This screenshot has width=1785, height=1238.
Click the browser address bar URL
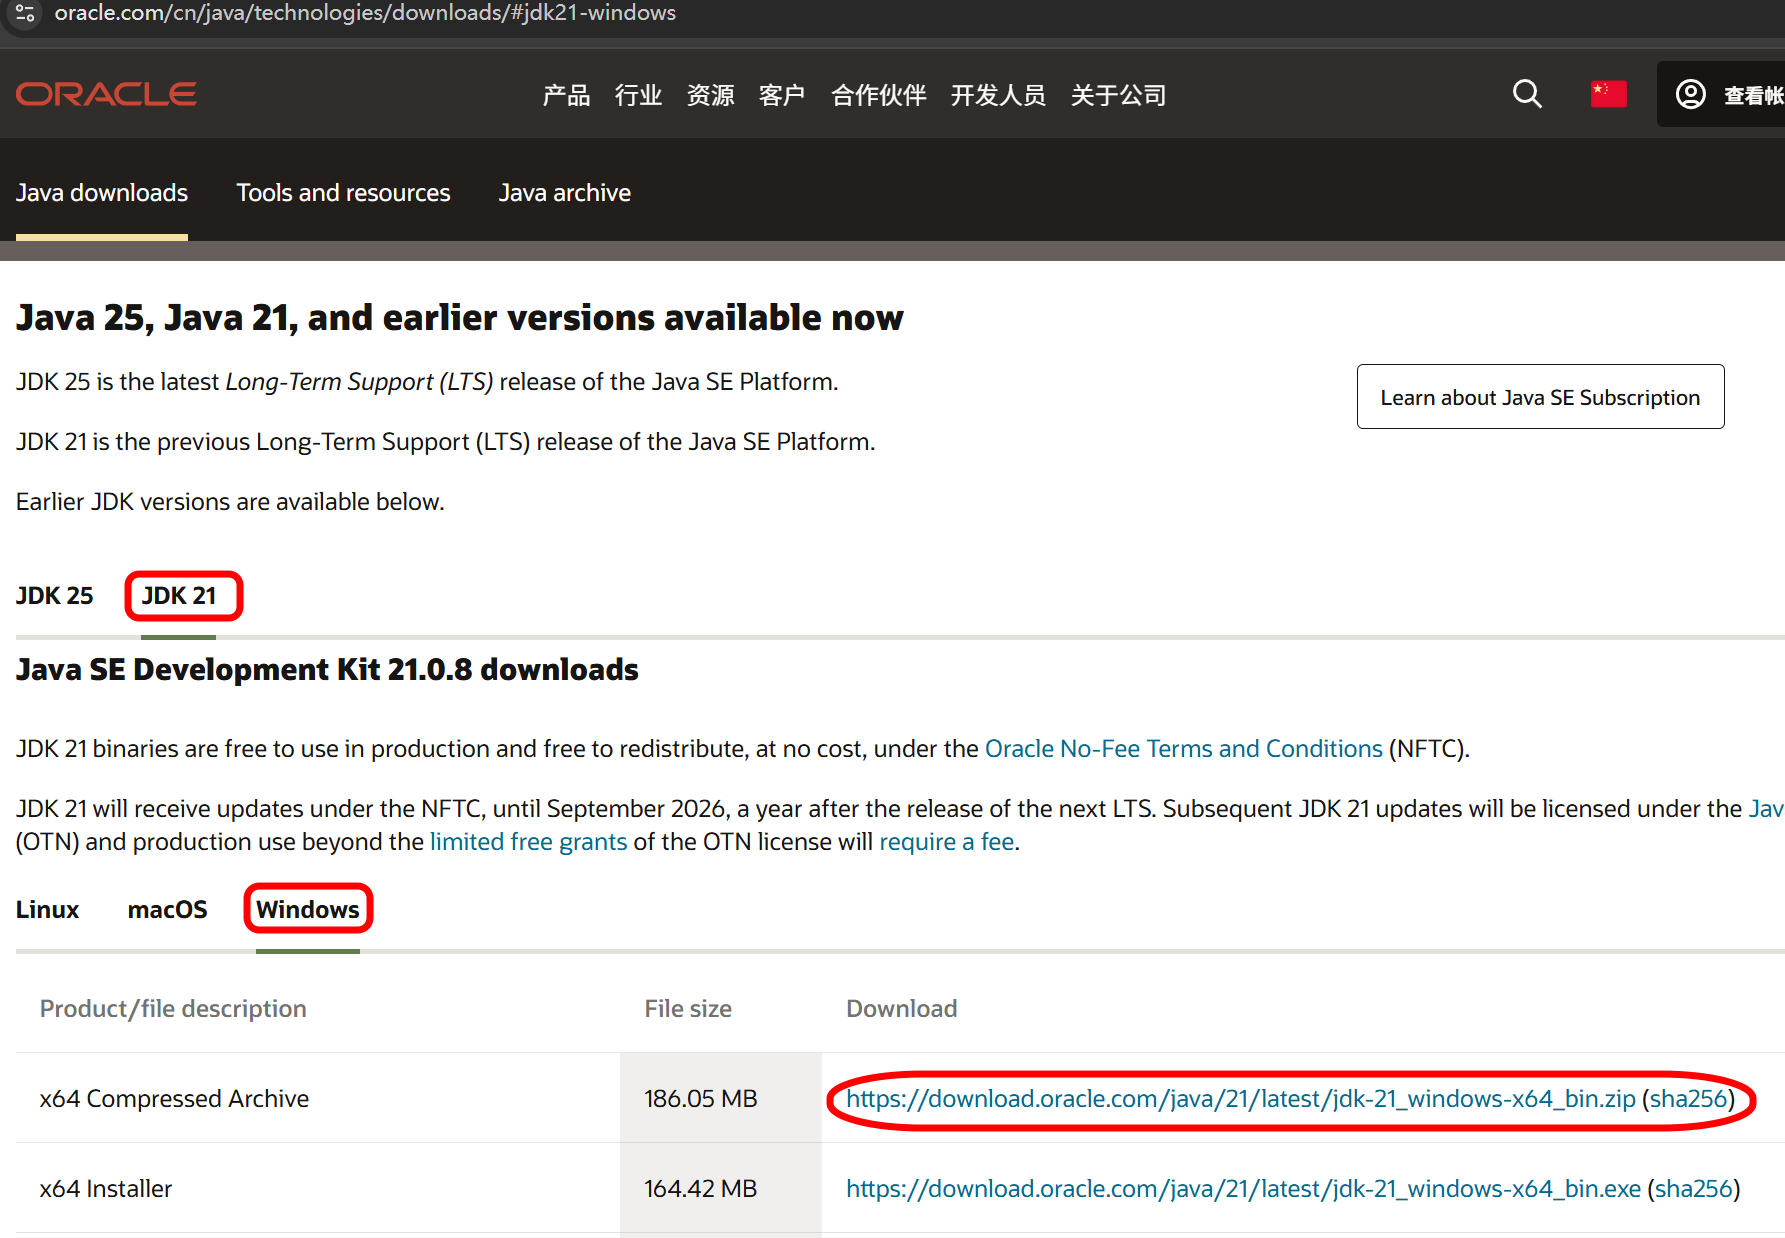pyautogui.click(x=365, y=13)
